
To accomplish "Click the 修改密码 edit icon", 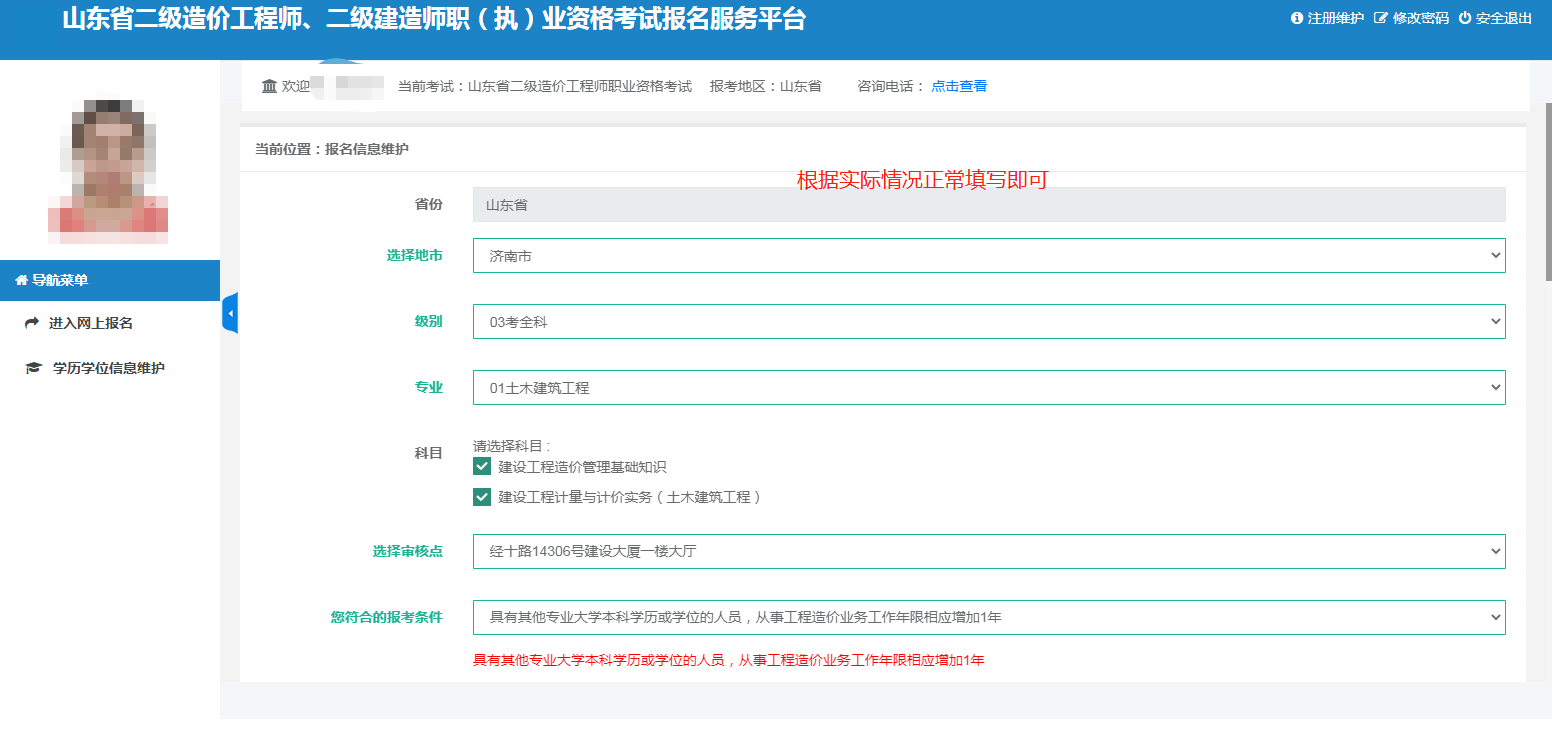I will [x=1379, y=17].
